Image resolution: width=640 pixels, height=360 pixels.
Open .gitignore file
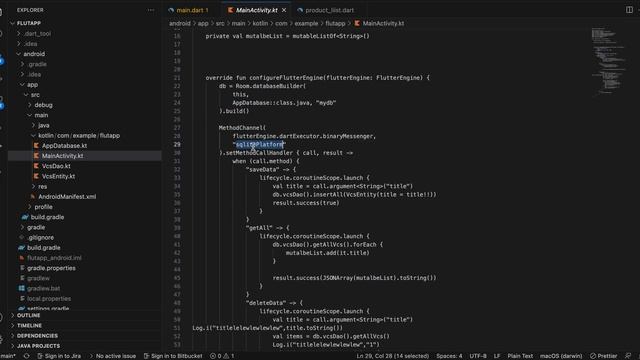coord(40,238)
